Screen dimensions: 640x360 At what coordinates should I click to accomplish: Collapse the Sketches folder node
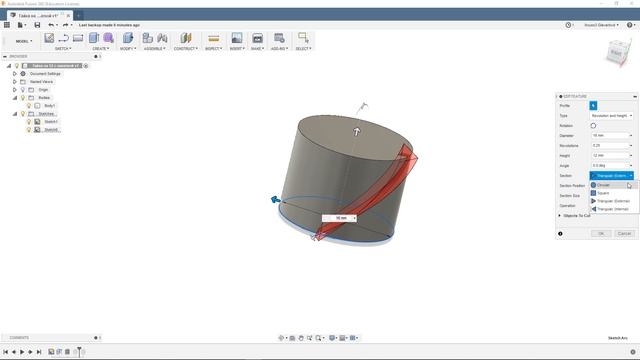click(x=15, y=113)
